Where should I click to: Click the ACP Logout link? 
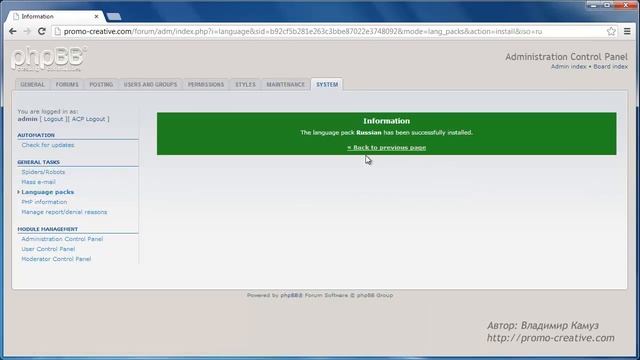pyautogui.click(x=89, y=119)
